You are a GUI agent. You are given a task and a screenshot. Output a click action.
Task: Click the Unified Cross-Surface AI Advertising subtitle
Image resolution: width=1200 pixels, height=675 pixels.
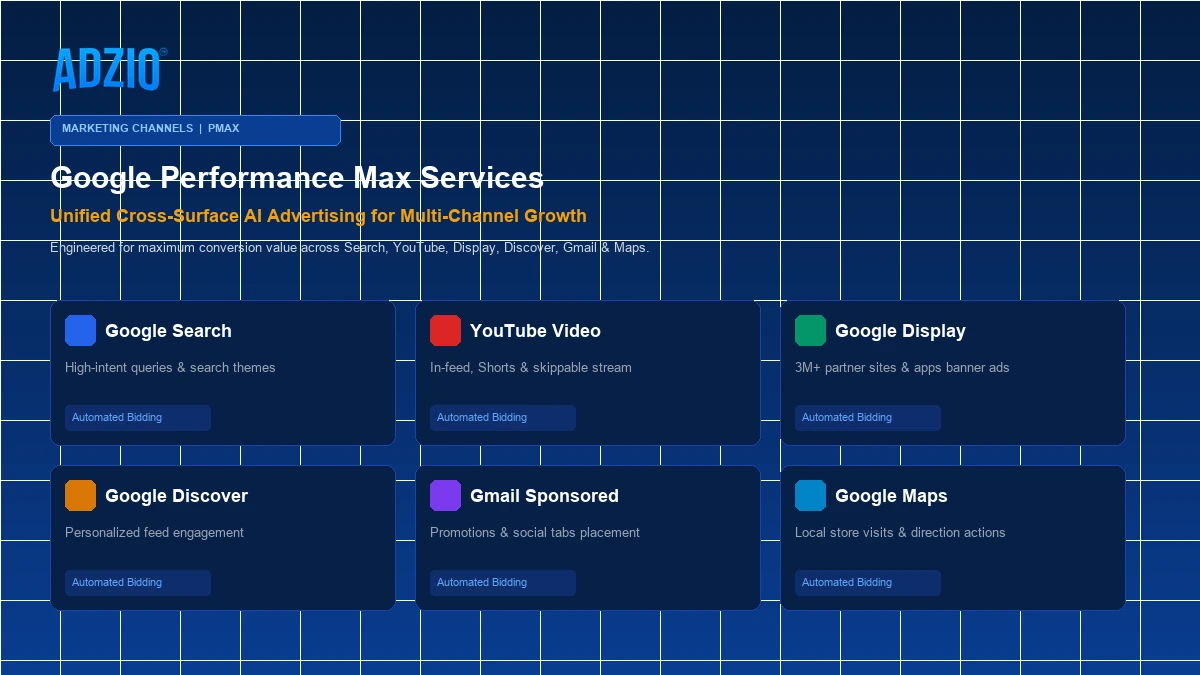tap(318, 216)
